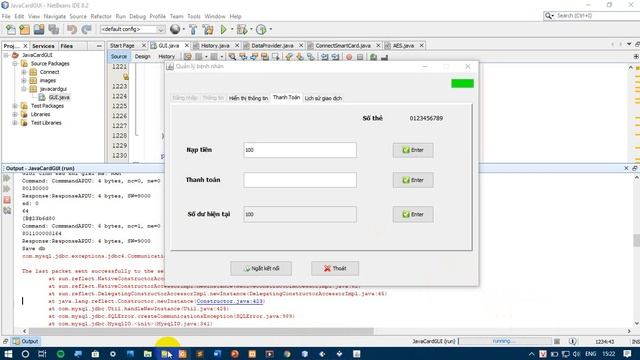Click the Undo arrow in main toolbar
640x360 pixels.
click(x=72, y=29)
